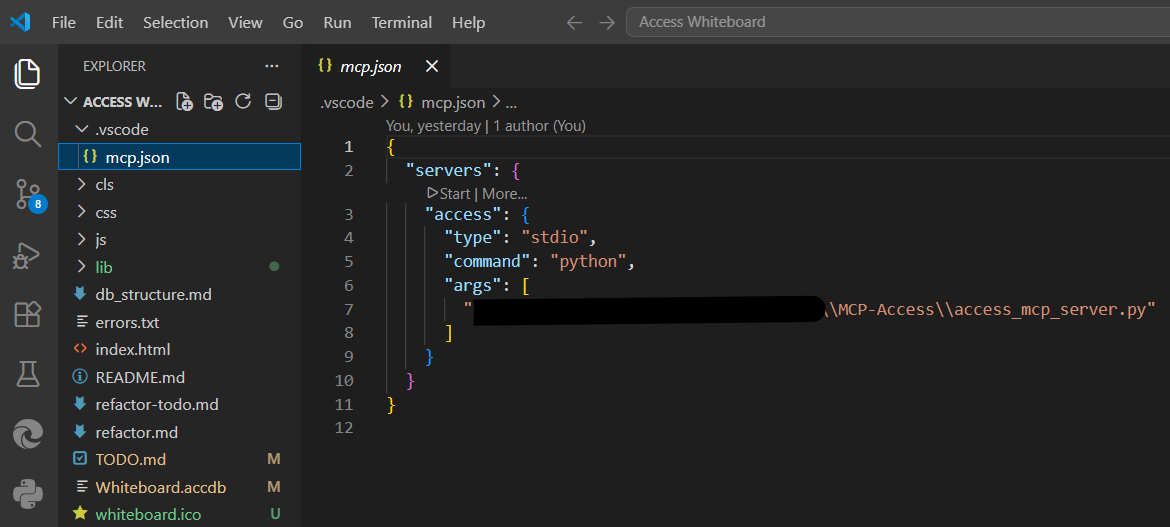Screen dimensions: 1170x527
Task: Collapse all folders in Explorer
Action: 272,101
